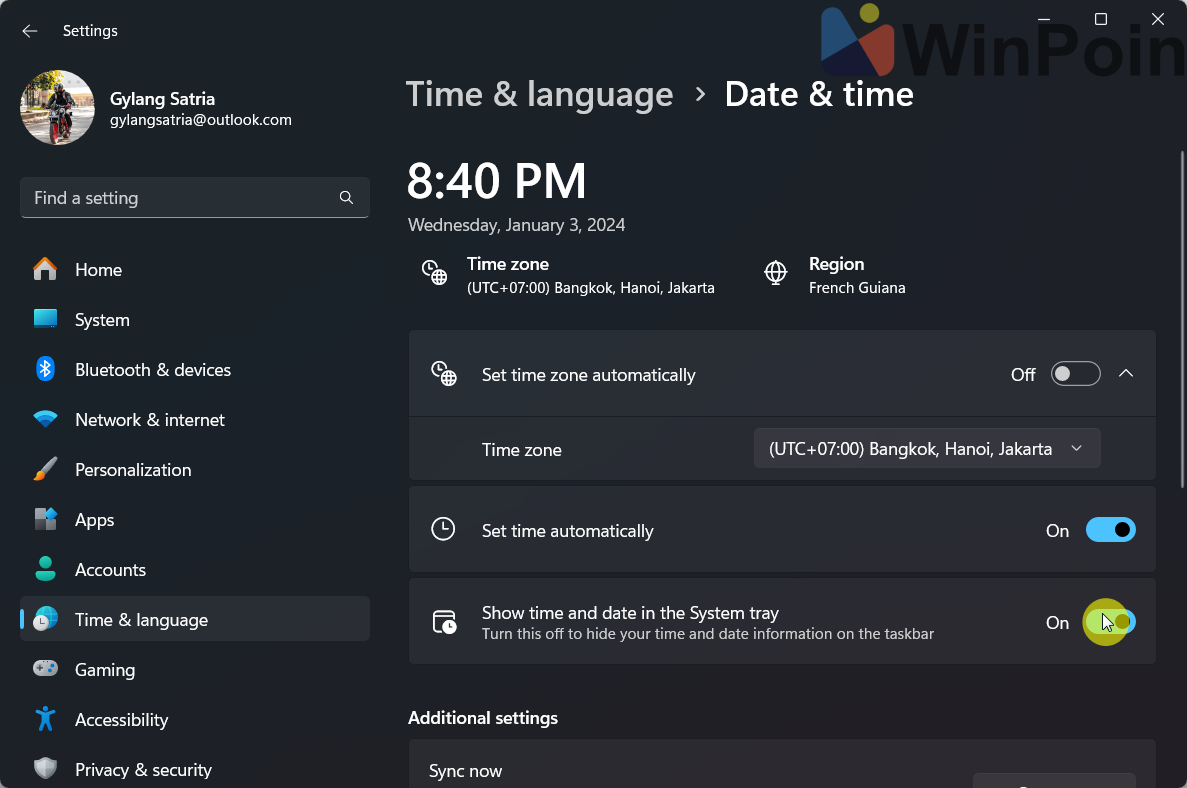Image resolution: width=1187 pixels, height=788 pixels.
Task: Go to Accounts settings page
Action: coord(110,569)
